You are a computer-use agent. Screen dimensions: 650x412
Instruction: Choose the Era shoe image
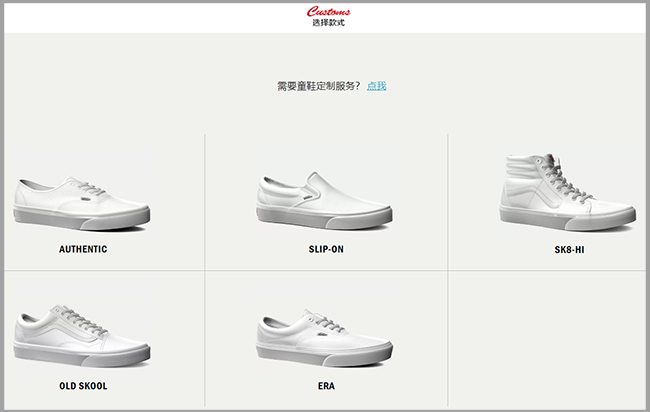(x=324, y=337)
